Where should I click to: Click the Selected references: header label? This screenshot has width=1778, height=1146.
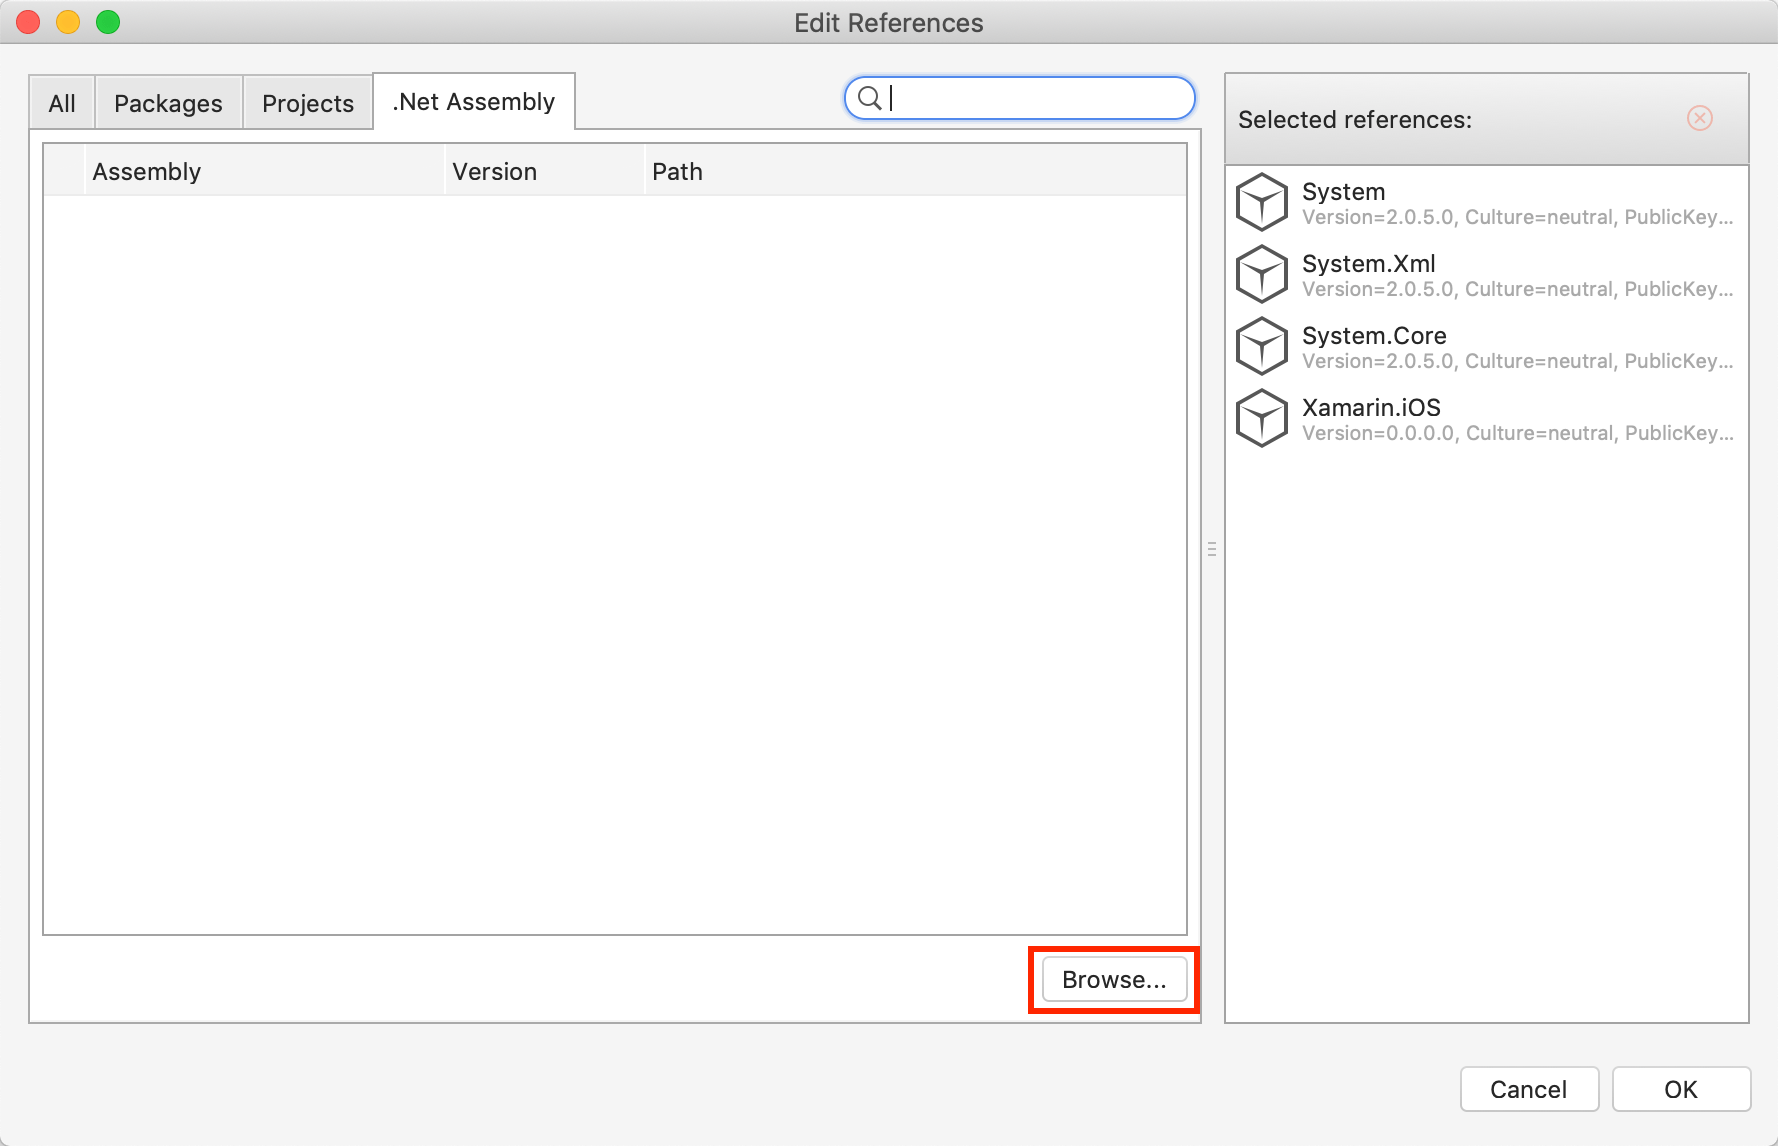pyautogui.click(x=1355, y=120)
